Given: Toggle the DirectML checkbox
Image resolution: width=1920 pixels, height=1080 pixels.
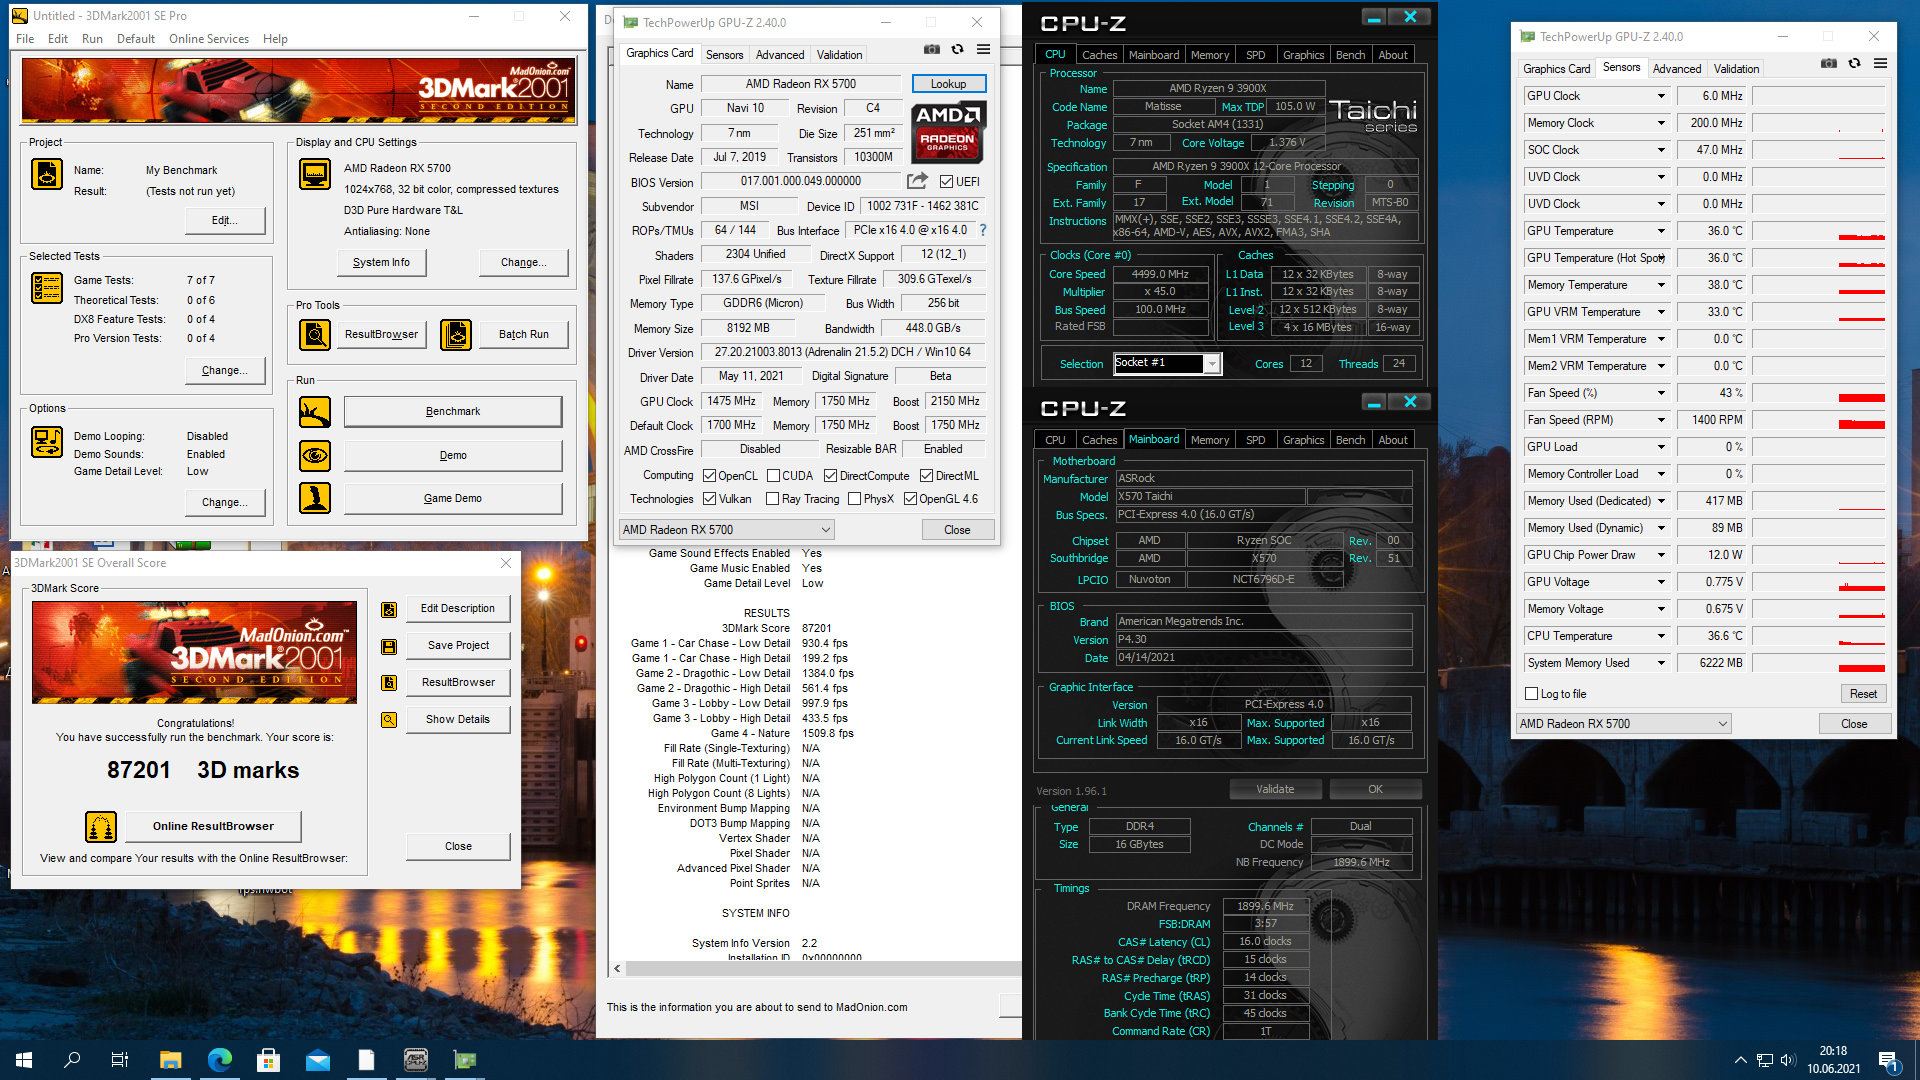Looking at the screenshot, I should [926, 476].
